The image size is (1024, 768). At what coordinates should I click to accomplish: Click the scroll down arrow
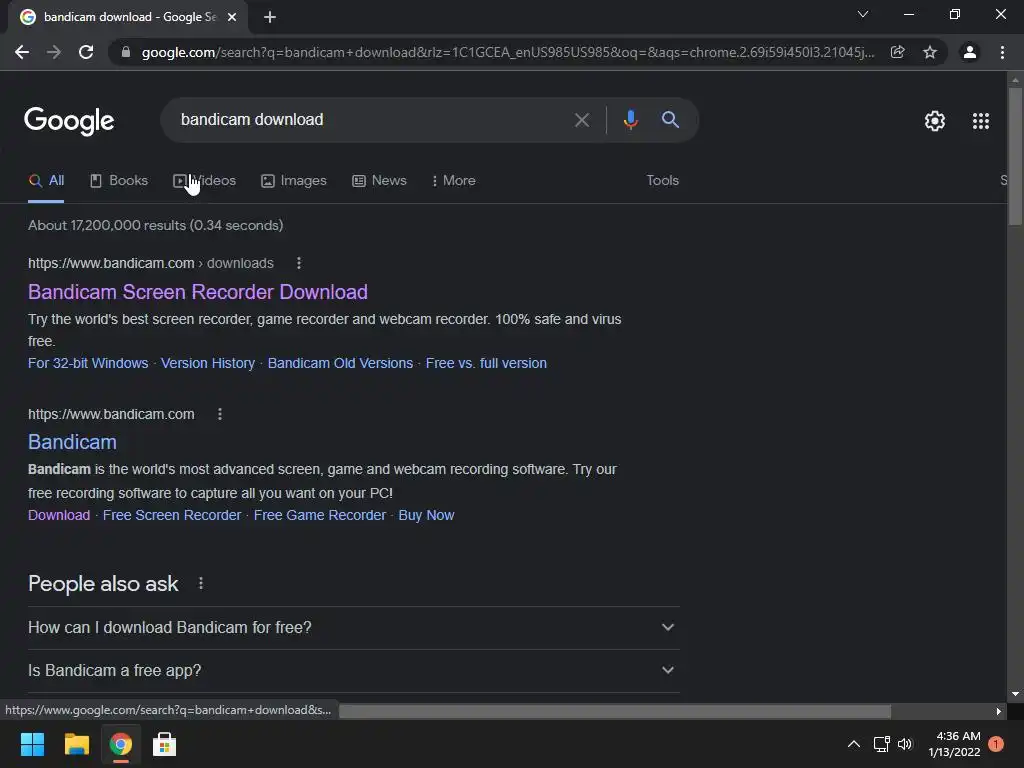click(1015, 694)
